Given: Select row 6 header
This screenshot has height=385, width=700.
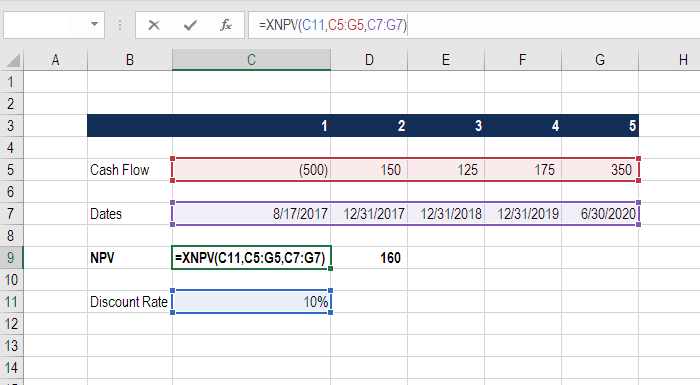Looking at the screenshot, I should [11, 192].
